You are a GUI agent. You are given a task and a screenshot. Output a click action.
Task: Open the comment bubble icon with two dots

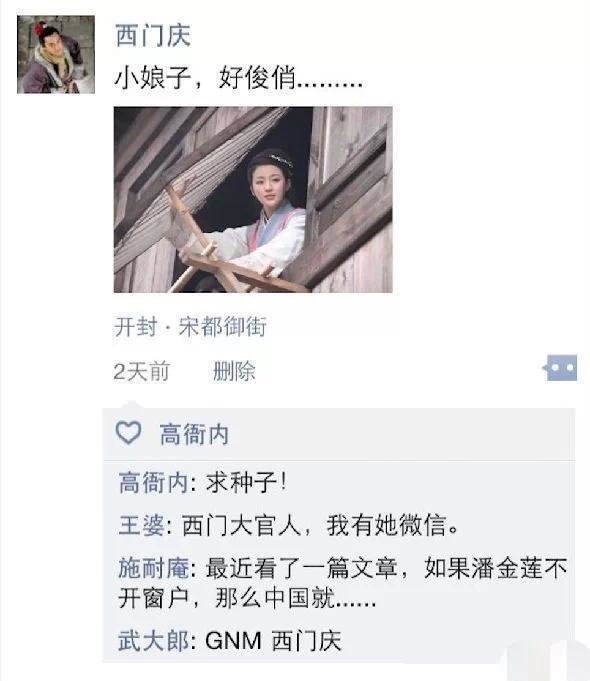pyautogui.click(x=561, y=368)
